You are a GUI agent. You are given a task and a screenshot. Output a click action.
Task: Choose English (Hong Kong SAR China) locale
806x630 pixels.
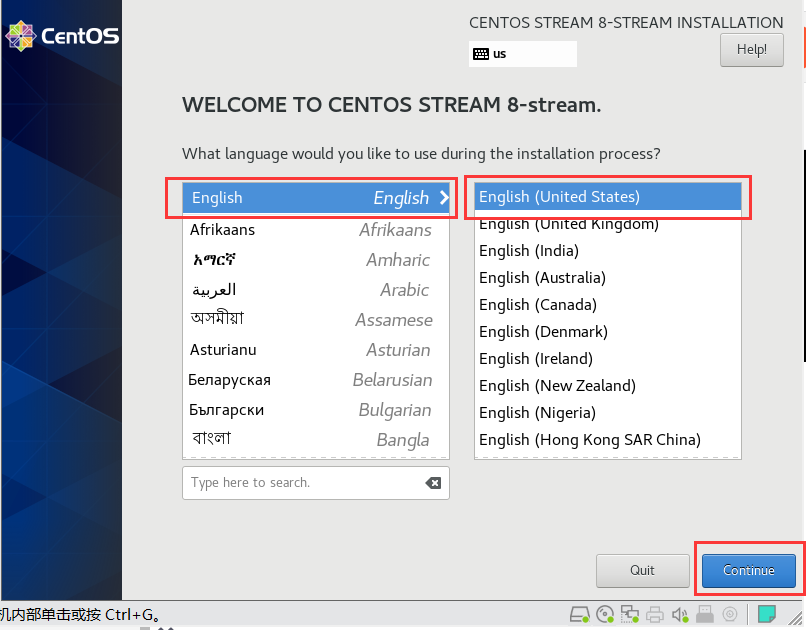pyautogui.click(x=608, y=440)
